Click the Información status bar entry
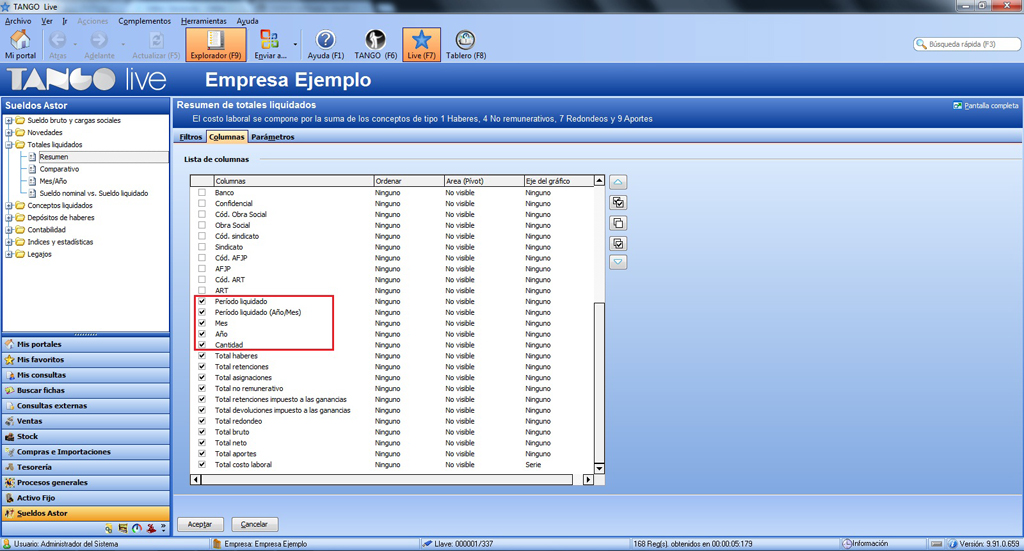 pos(865,544)
